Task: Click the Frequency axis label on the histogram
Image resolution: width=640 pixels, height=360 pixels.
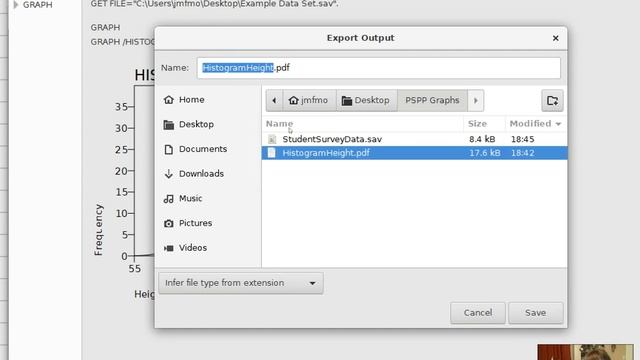Action: (x=98, y=230)
